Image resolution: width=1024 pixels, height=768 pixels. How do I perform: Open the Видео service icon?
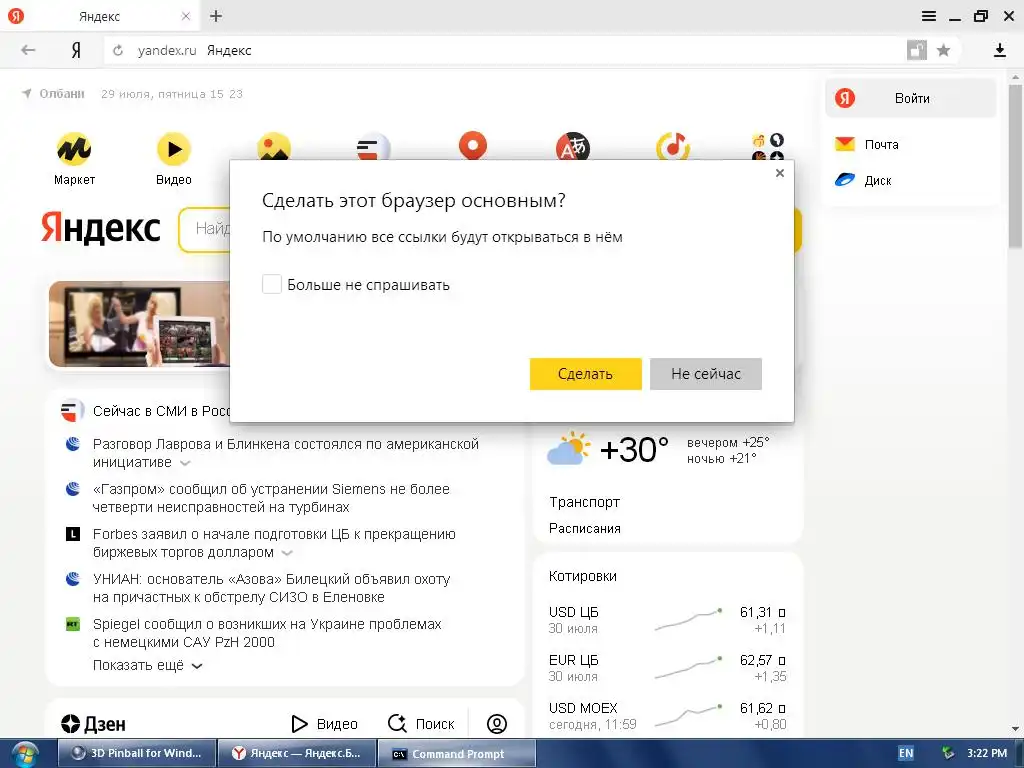pyautogui.click(x=174, y=149)
